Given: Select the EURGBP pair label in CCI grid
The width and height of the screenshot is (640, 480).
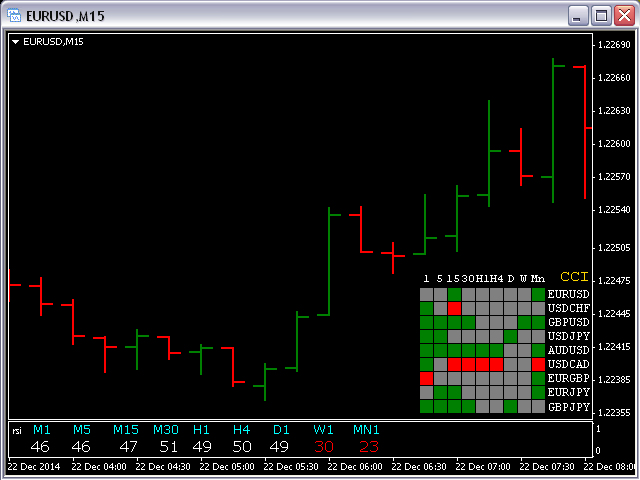Looking at the screenshot, I should click(x=569, y=378).
